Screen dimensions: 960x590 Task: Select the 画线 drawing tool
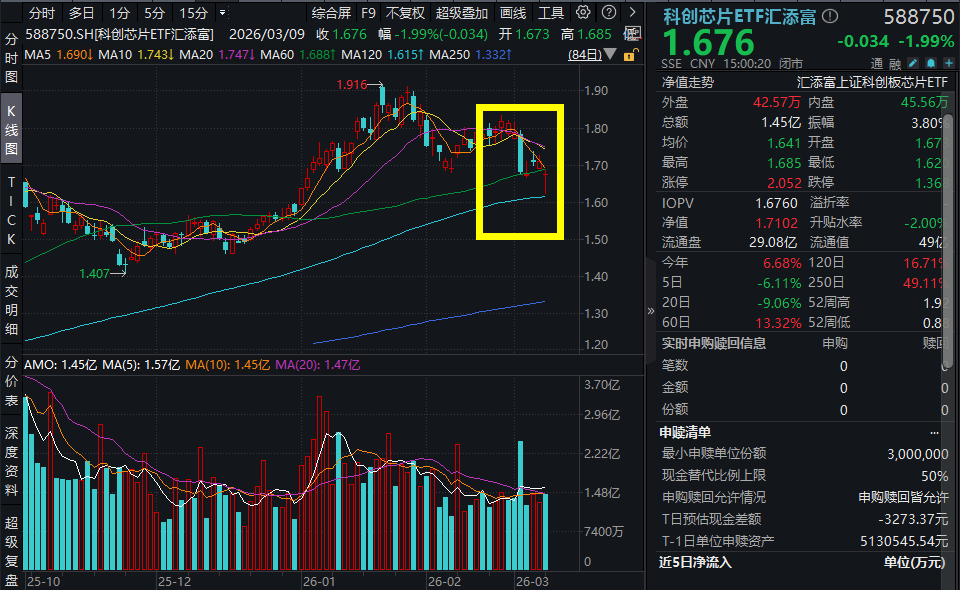pos(511,12)
